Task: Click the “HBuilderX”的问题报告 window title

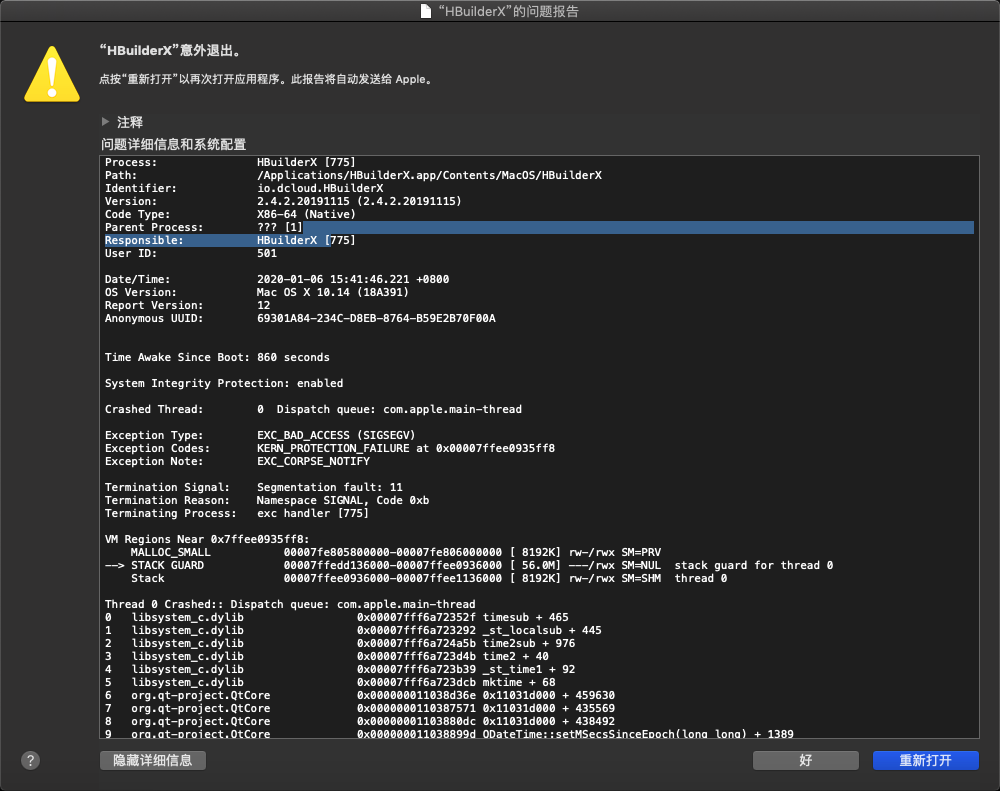Action: (508, 11)
